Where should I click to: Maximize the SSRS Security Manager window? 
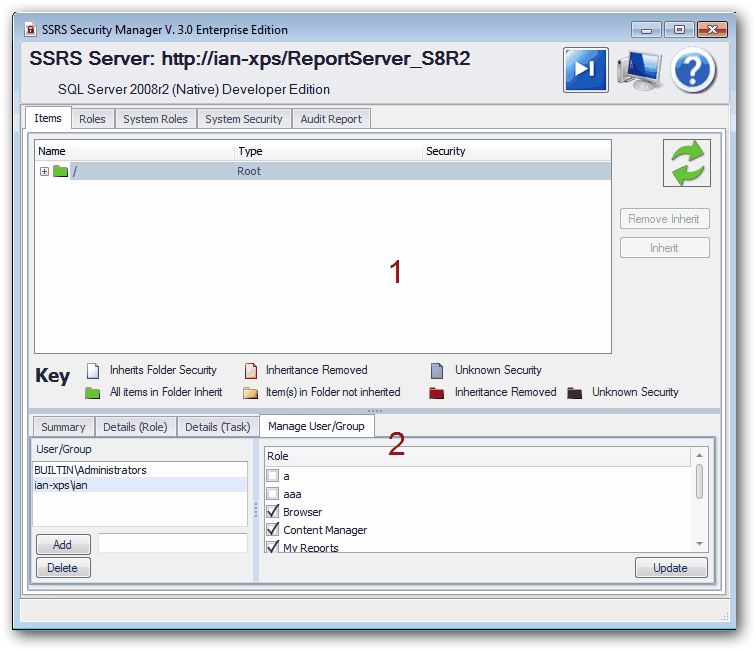coord(679,30)
